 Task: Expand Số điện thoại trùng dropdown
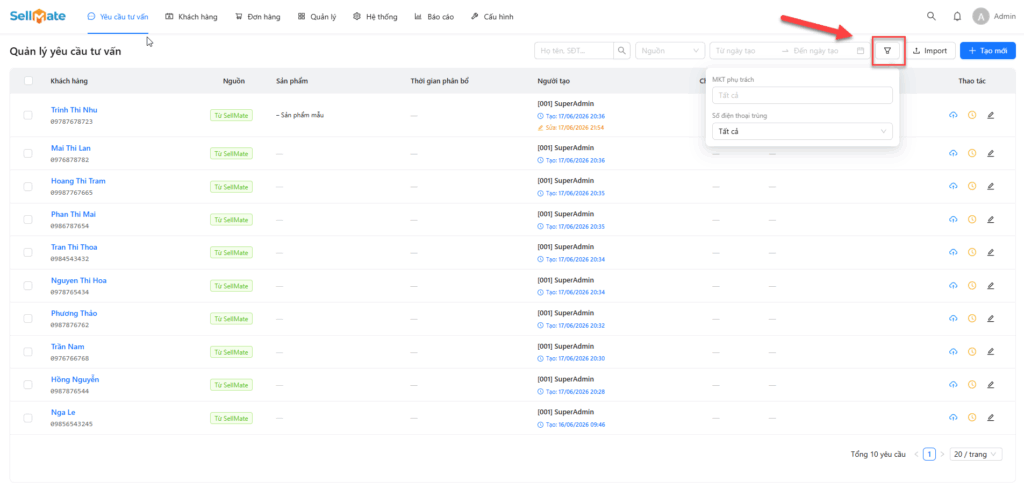coord(802,131)
